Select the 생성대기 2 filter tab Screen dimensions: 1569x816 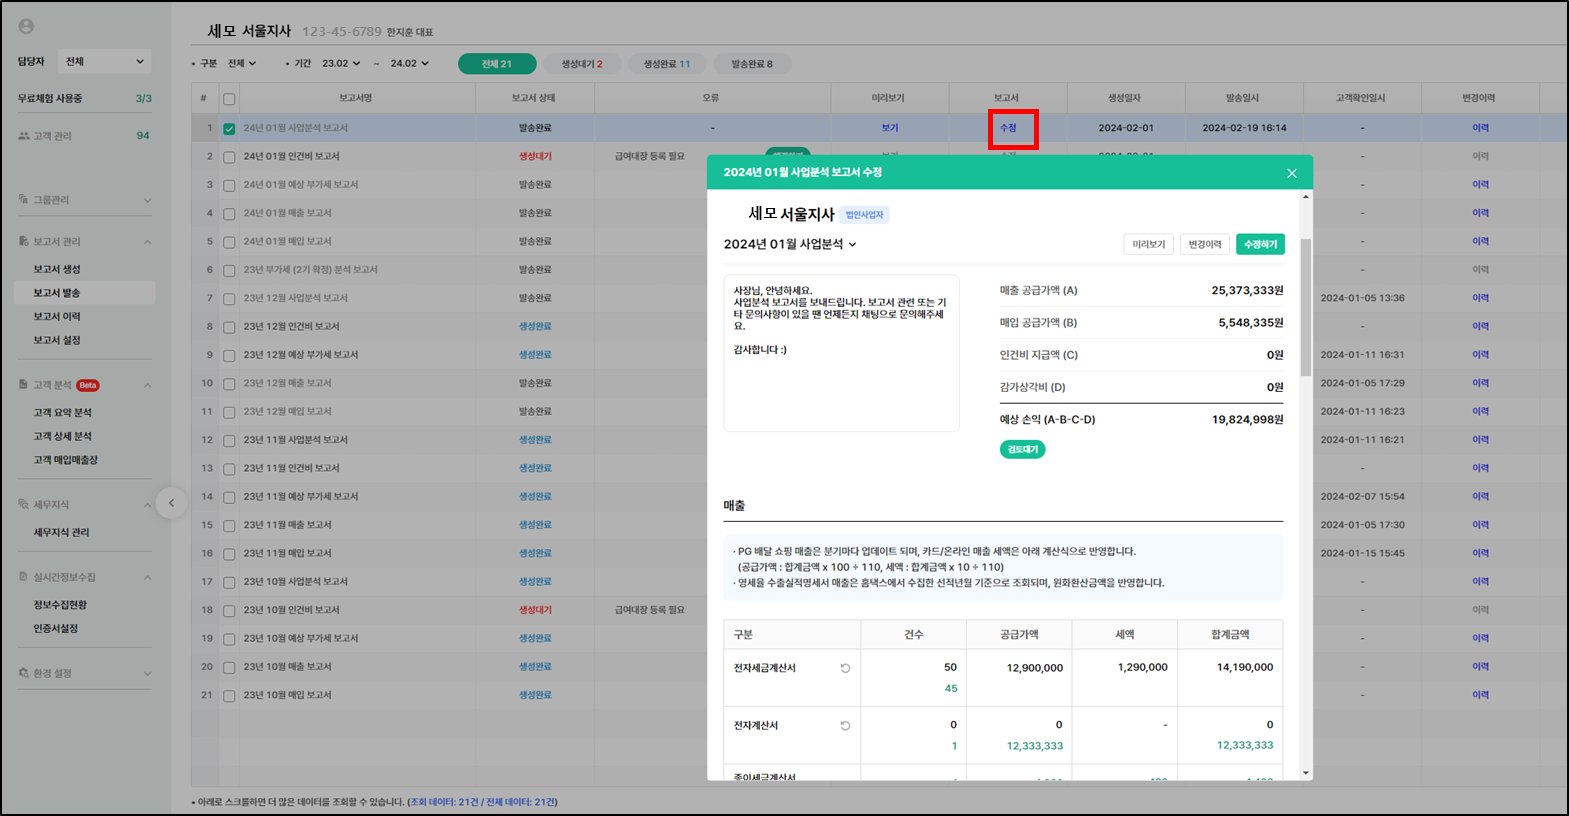click(x=581, y=64)
